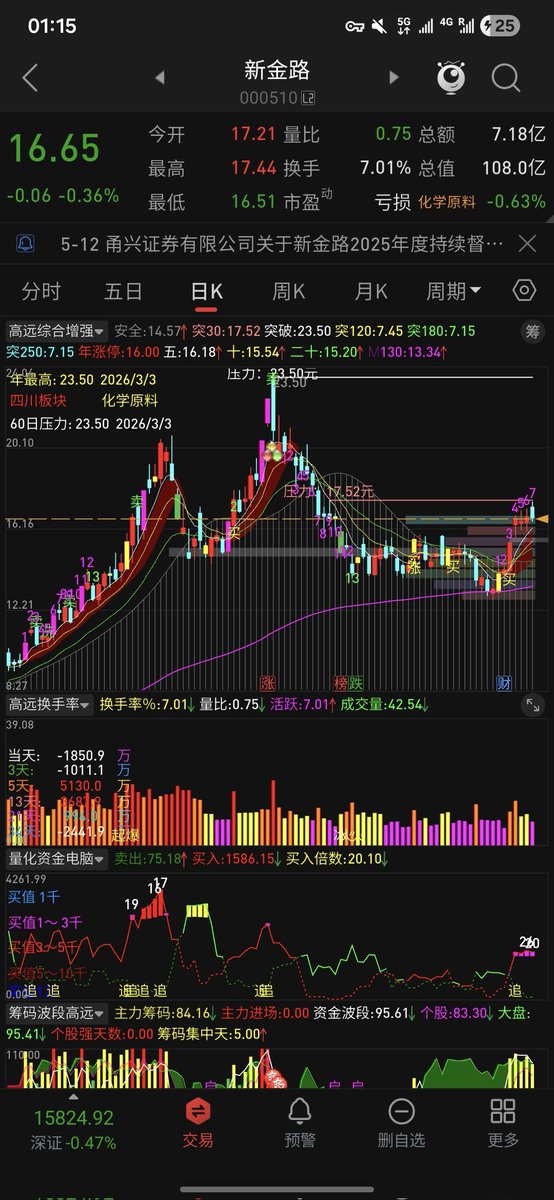The image size is (554, 1200).
Task: Open 交易 trade icon
Action: click(x=198, y=1121)
